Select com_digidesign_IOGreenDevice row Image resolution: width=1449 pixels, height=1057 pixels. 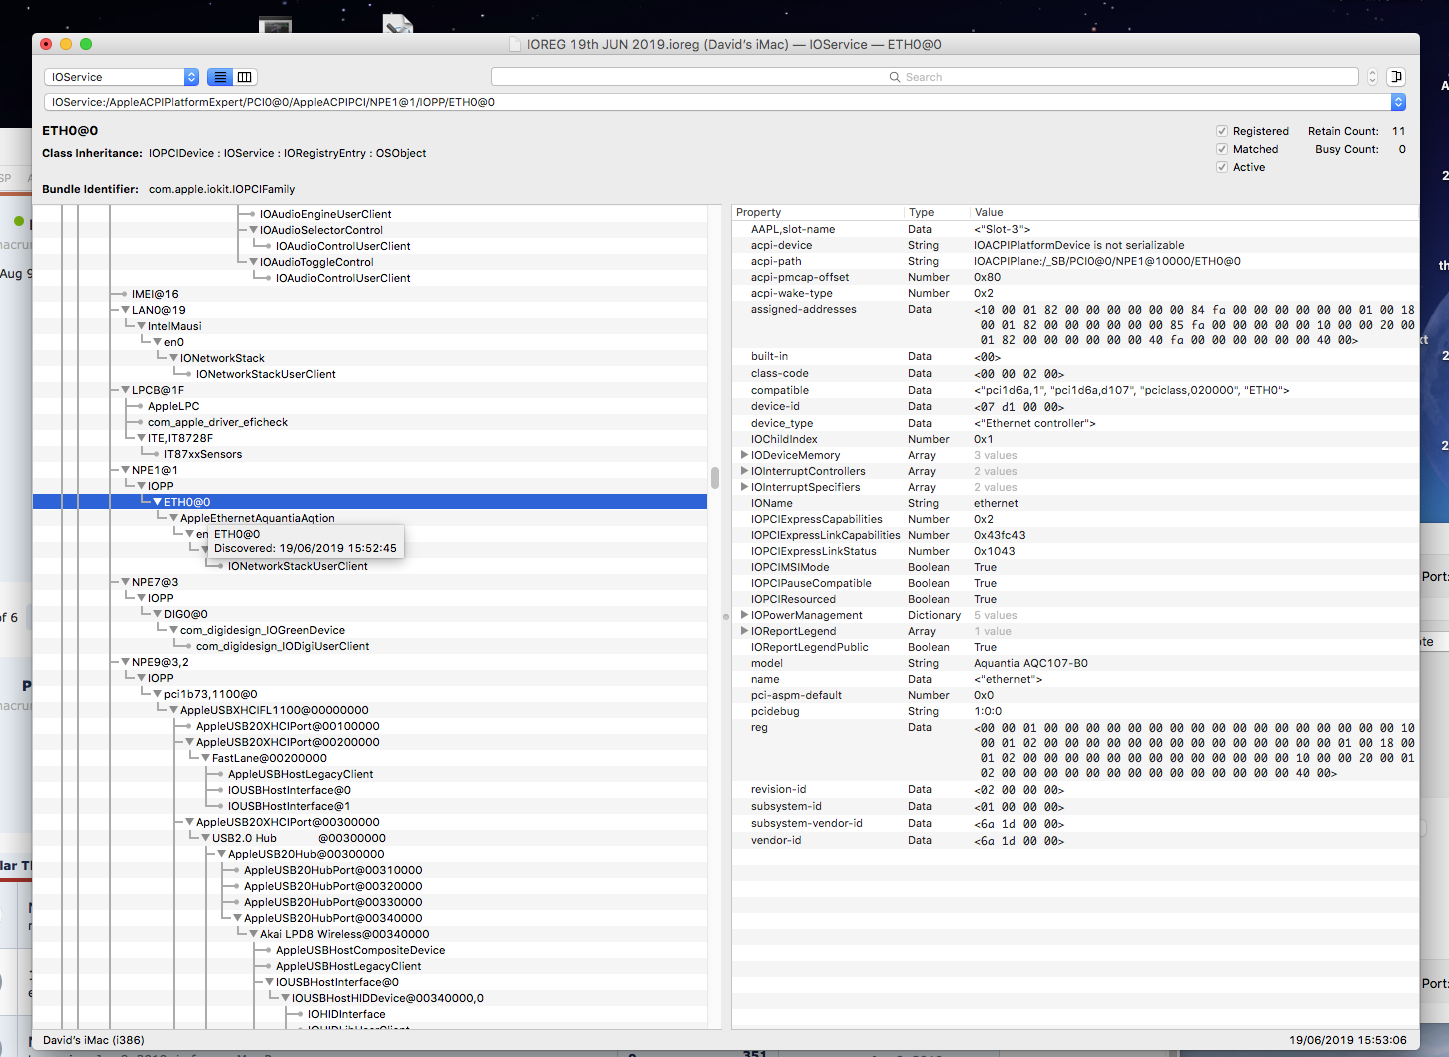[x=262, y=630]
